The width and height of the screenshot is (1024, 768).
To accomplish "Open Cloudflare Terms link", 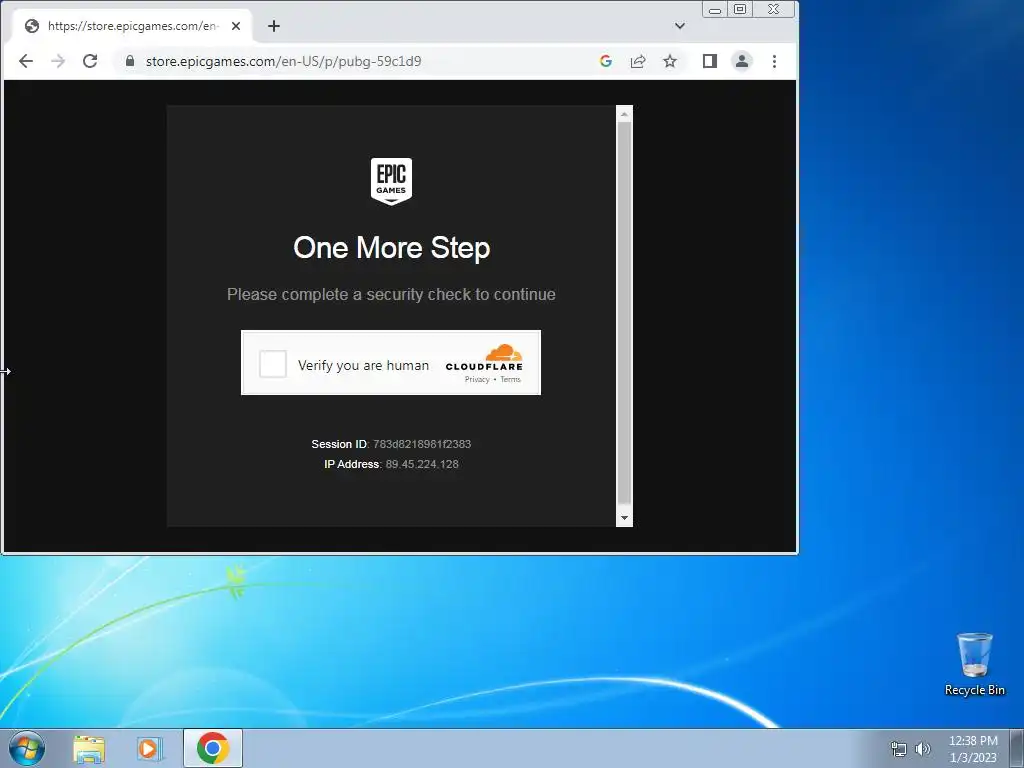I will point(511,379).
